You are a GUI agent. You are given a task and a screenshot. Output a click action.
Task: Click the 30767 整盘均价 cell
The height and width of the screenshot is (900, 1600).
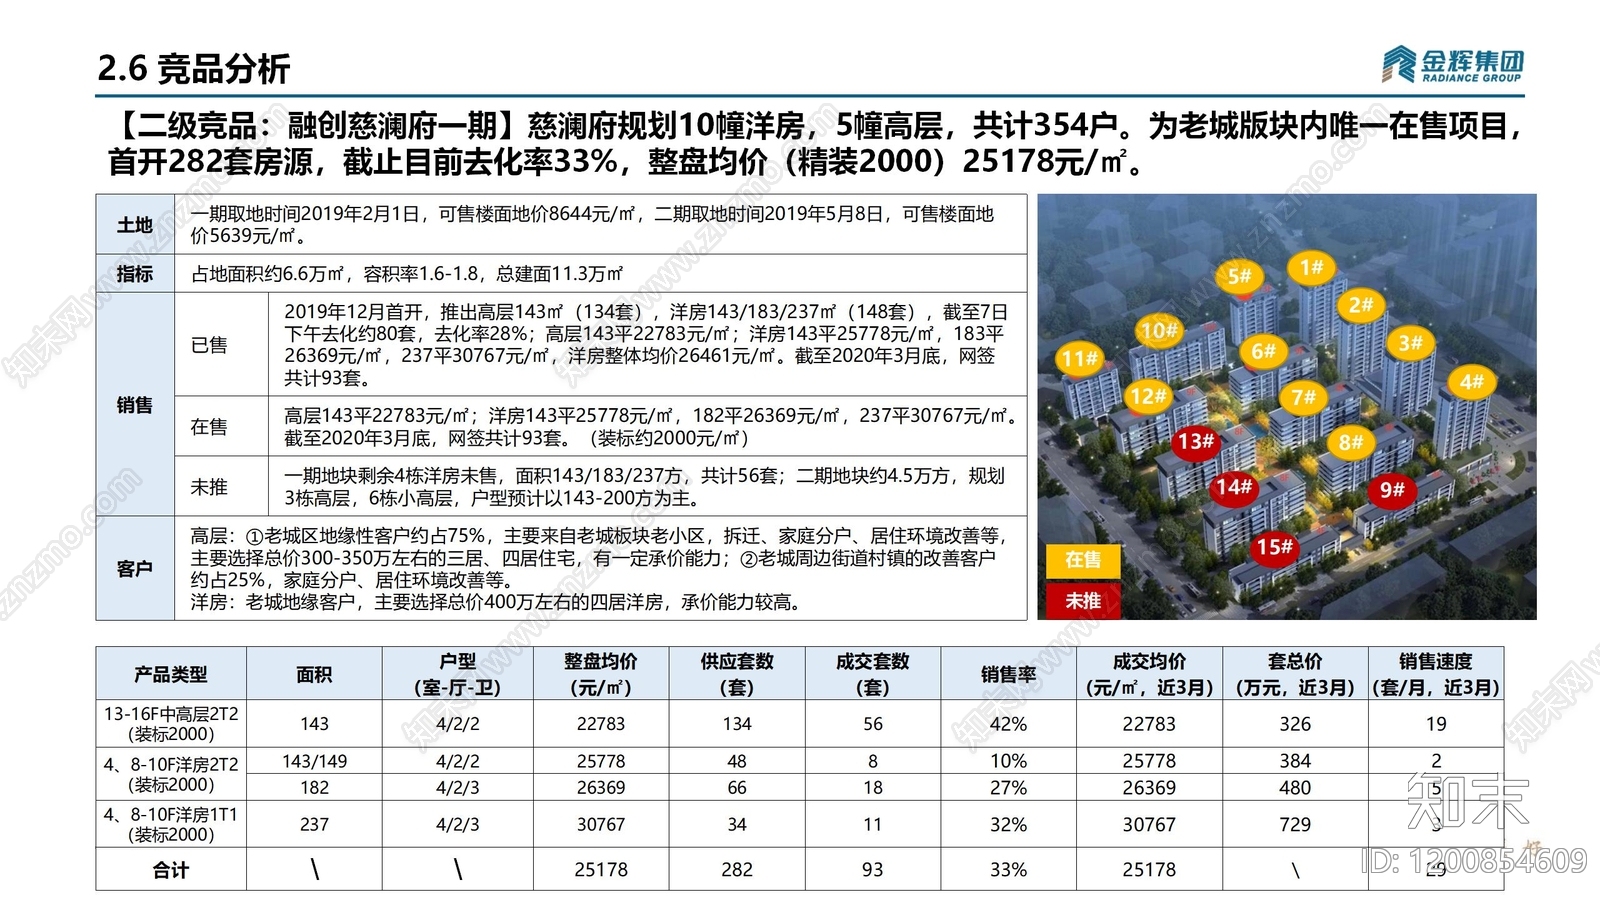point(601,824)
